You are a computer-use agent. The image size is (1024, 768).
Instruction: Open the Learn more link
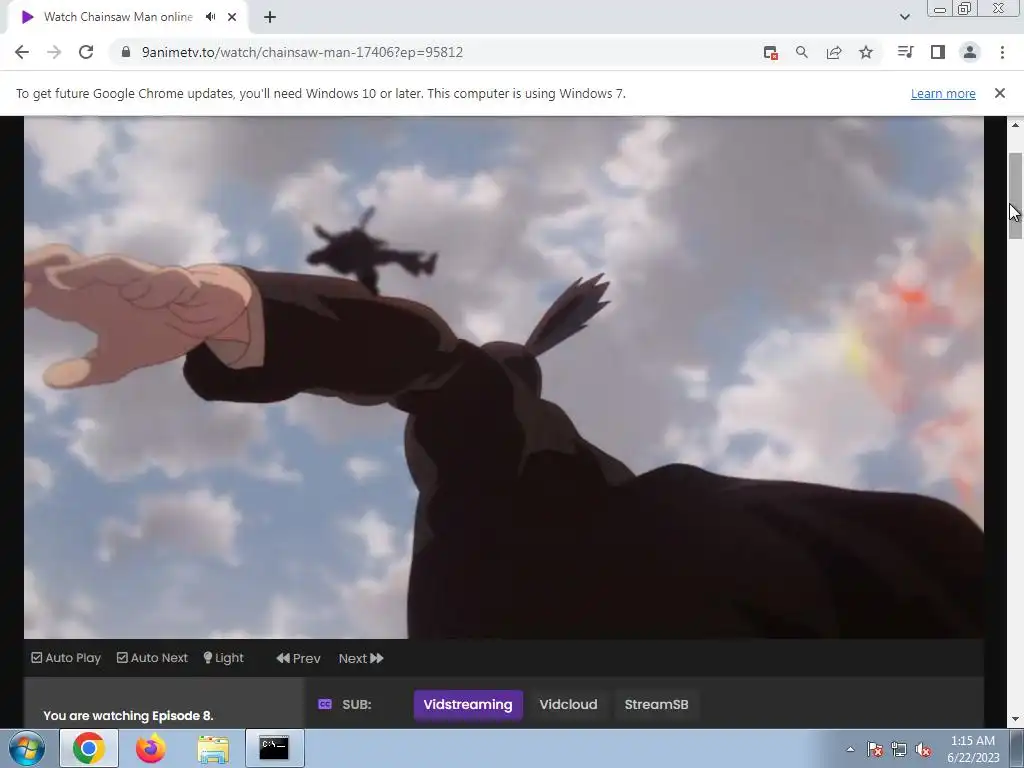[x=943, y=93]
